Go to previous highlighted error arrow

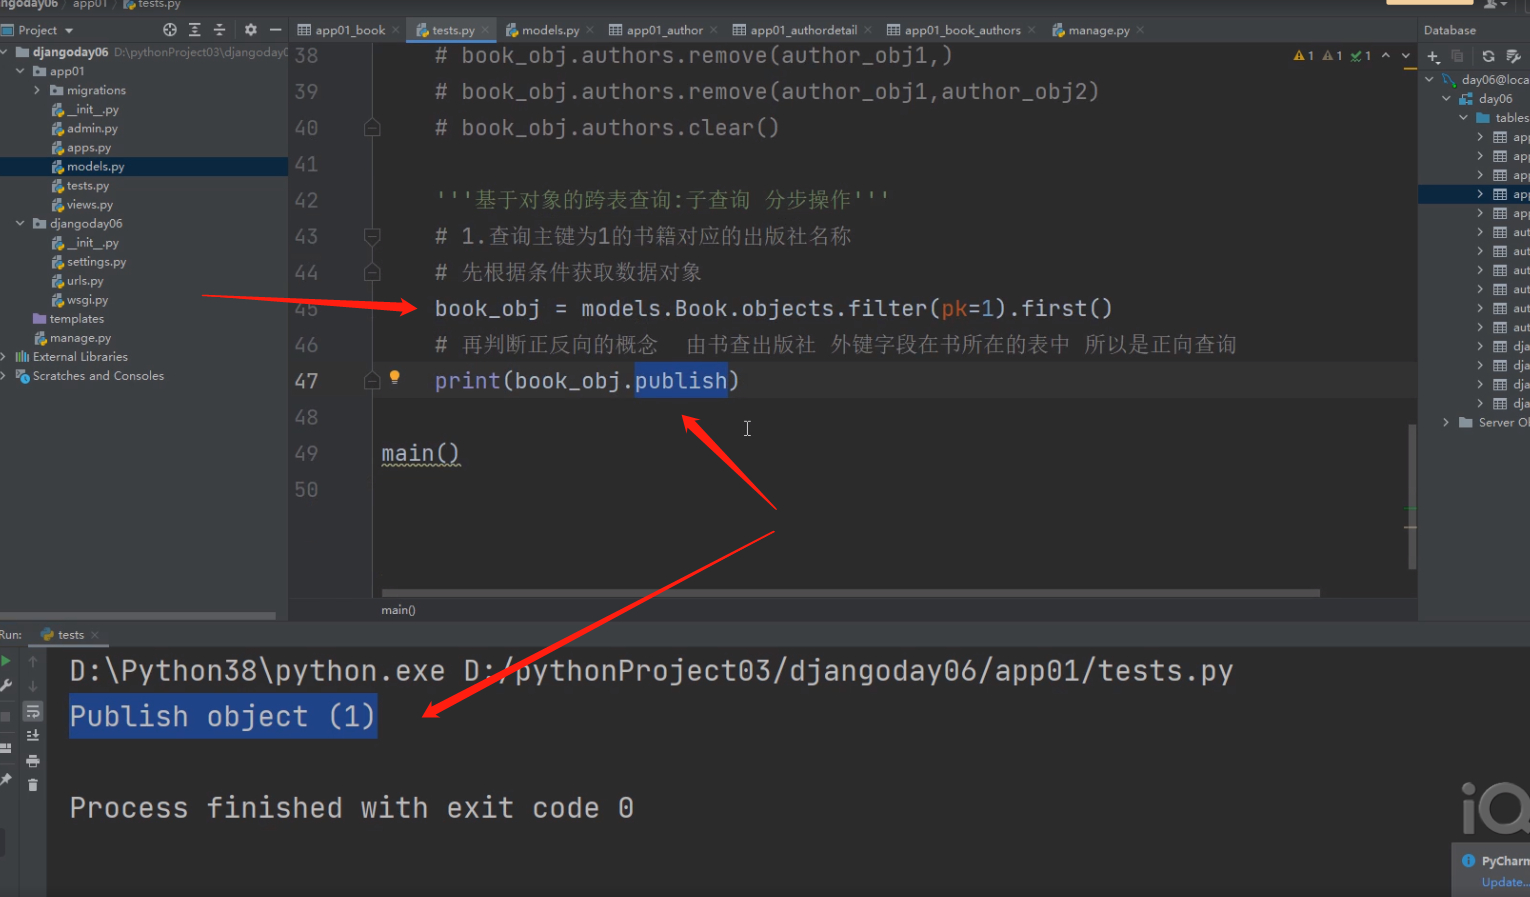[1385, 56]
